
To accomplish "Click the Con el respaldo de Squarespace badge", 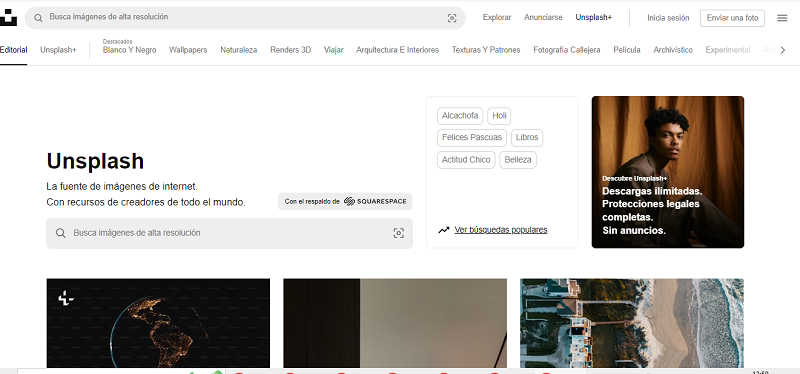I will [345, 202].
